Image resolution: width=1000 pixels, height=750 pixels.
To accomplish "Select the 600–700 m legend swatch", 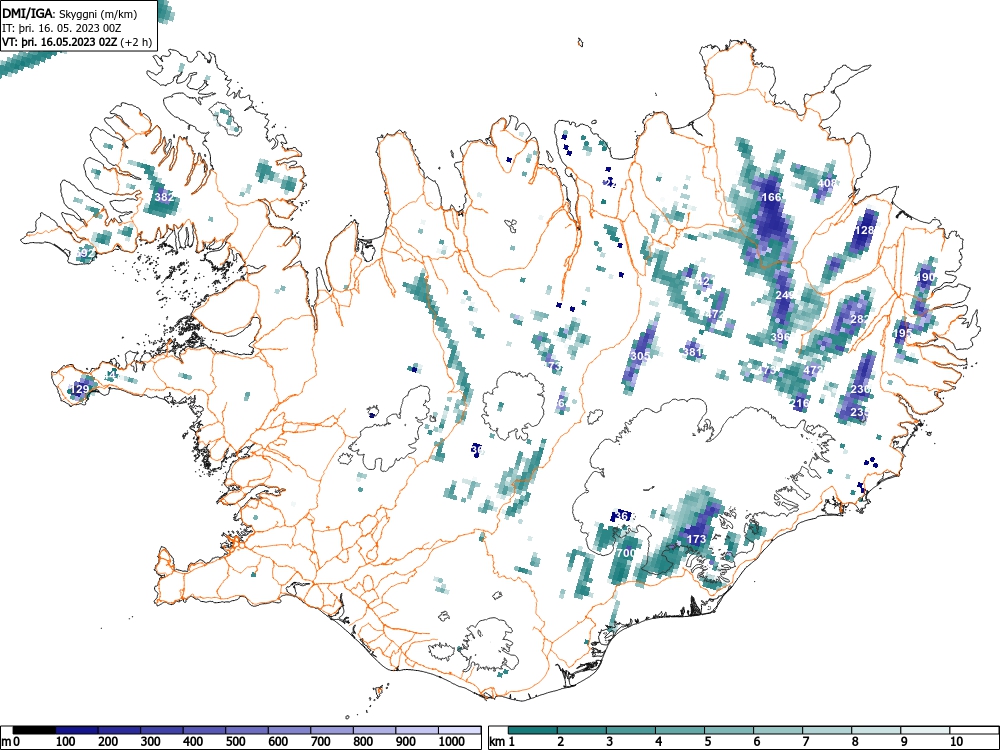I will (x=290, y=730).
